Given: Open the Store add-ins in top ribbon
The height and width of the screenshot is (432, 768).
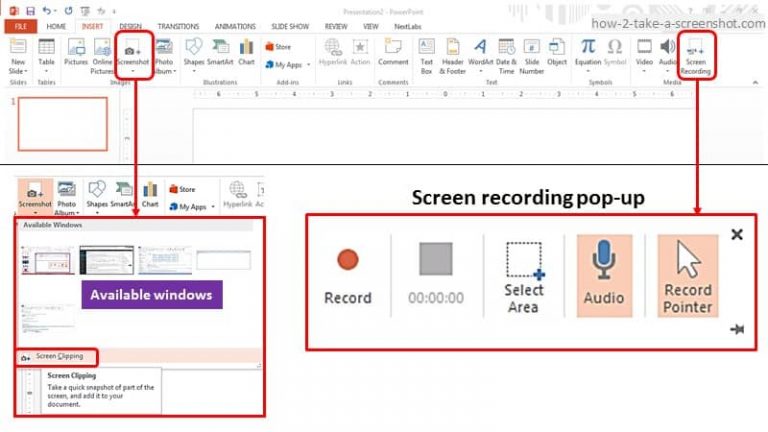Looking at the screenshot, I should pos(278,47).
